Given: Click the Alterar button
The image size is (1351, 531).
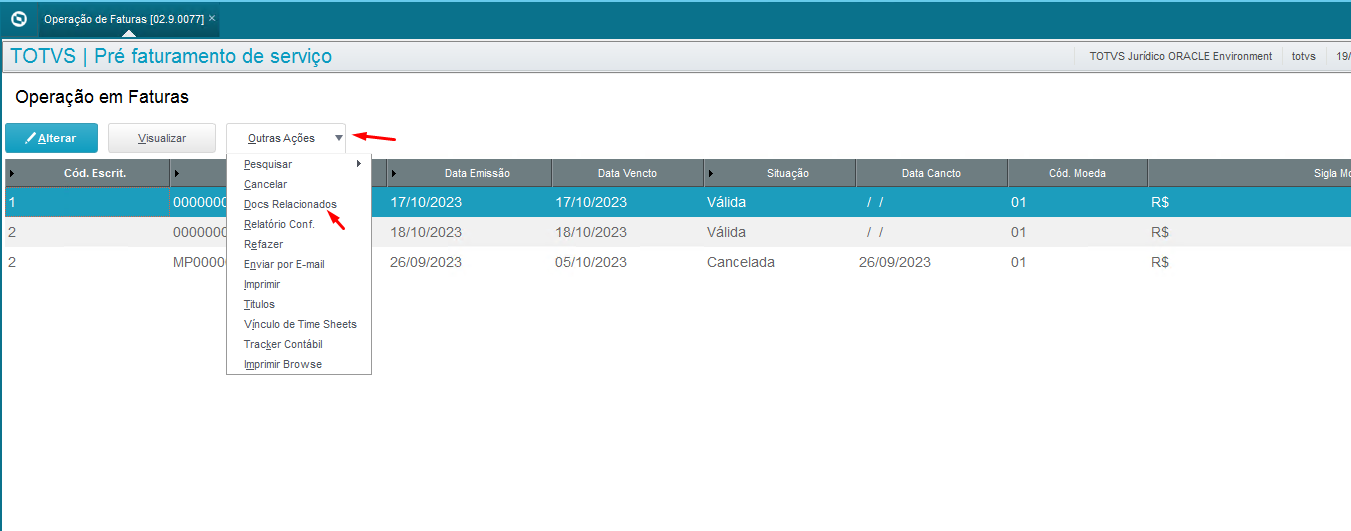Looking at the screenshot, I should pyautogui.click(x=52, y=138).
